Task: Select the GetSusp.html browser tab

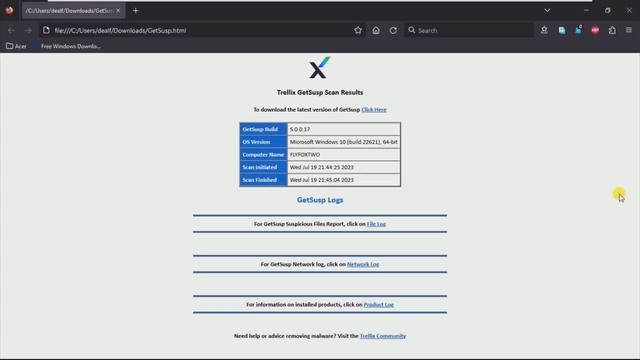Action: [73, 11]
